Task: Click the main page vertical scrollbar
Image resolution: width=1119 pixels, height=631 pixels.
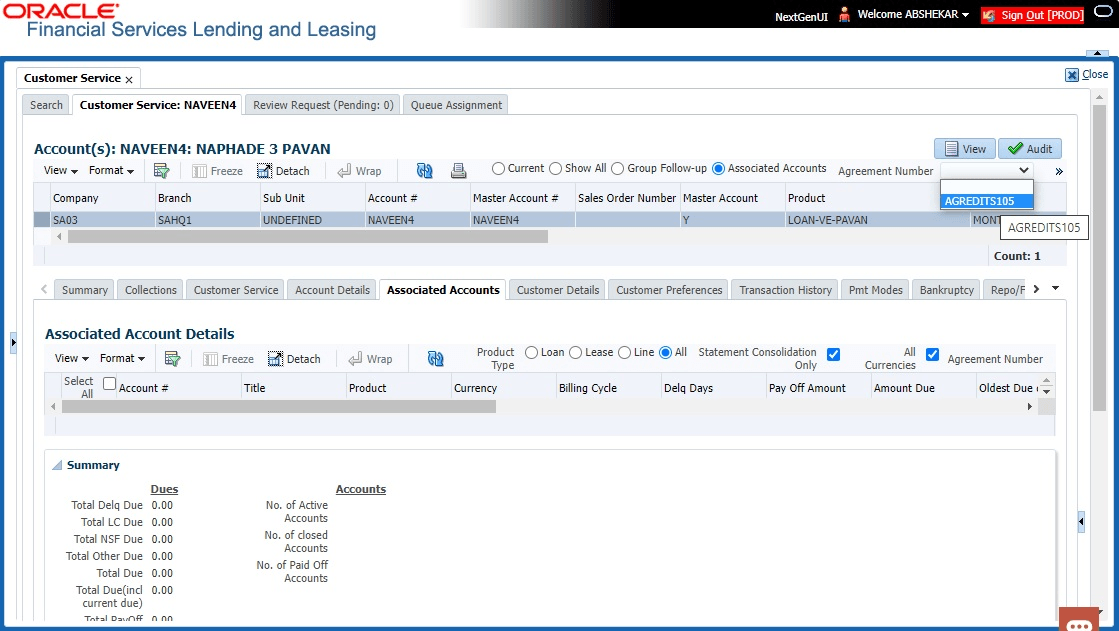Action: click(x=1098, y=257)
